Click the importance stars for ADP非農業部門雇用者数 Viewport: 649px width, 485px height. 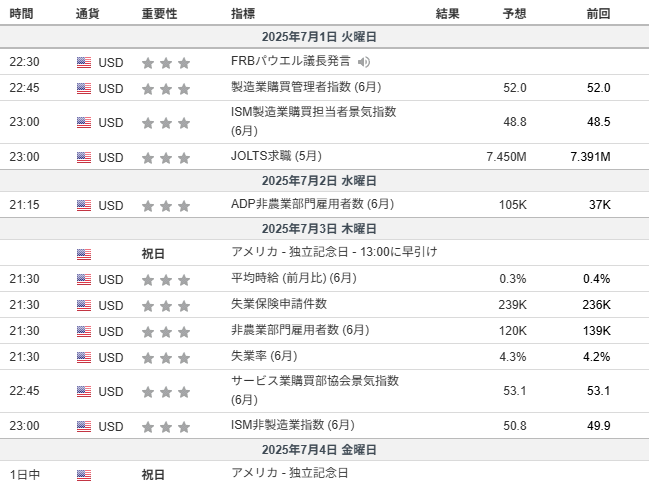pos(166,206)
